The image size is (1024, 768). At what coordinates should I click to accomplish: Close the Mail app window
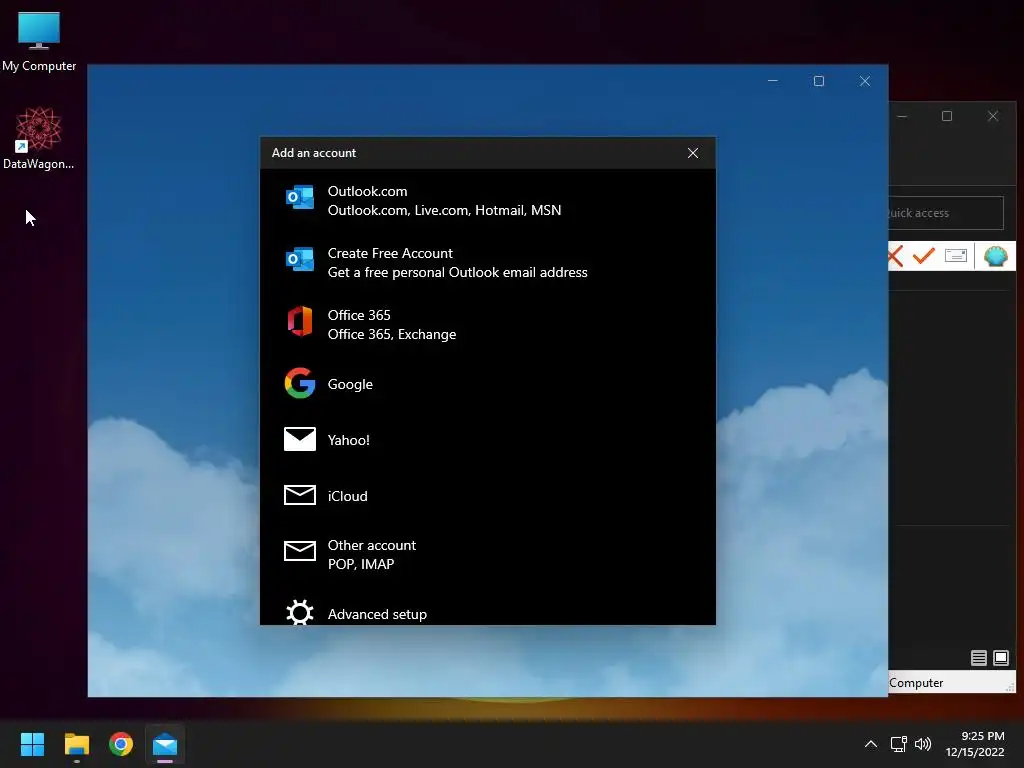pyautogui.click(x=865, y=81)
